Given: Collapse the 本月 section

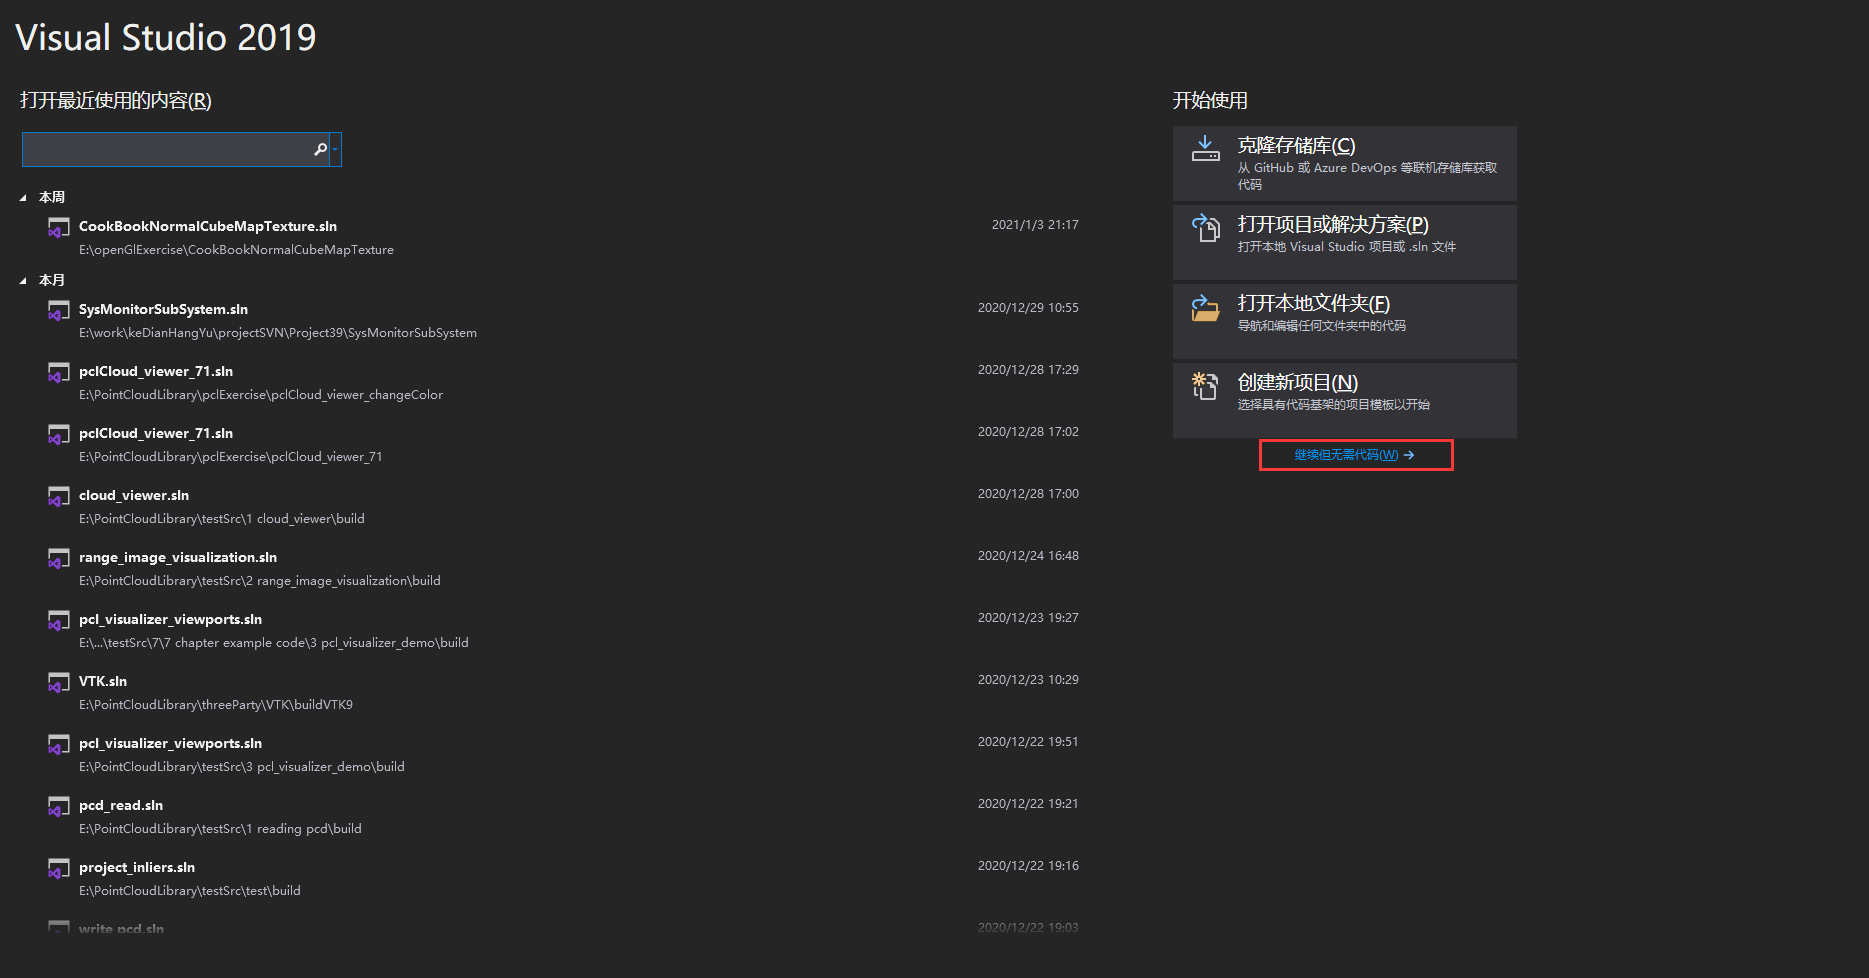Looking at the screenshot, I should [x=24, y=279].
